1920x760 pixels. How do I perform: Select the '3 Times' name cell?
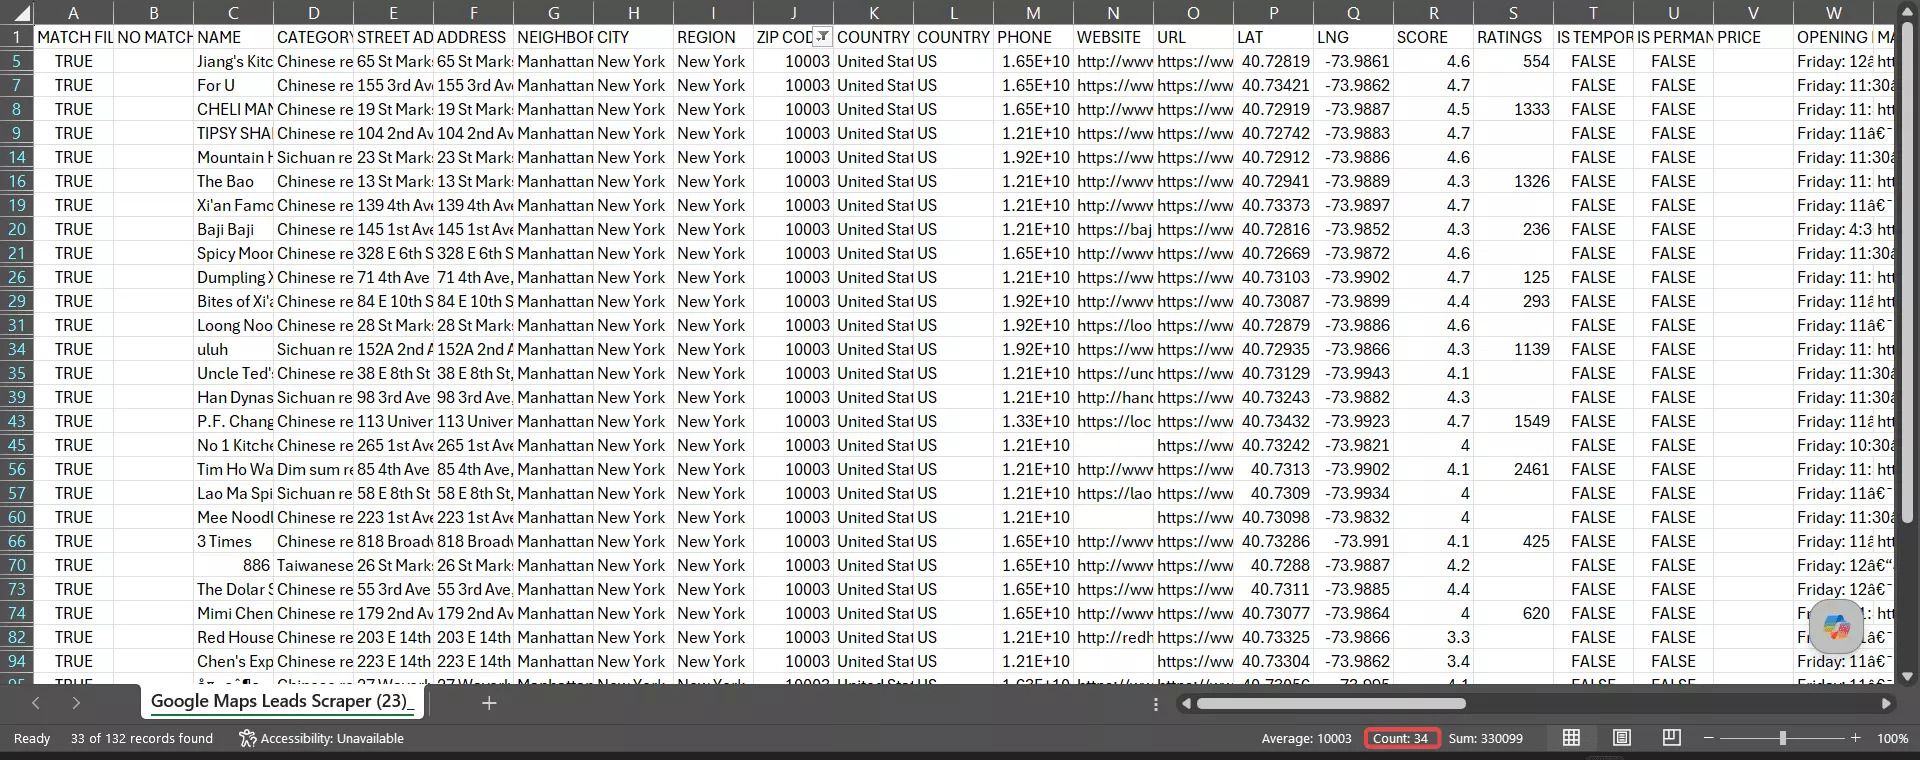click(233, 541)
